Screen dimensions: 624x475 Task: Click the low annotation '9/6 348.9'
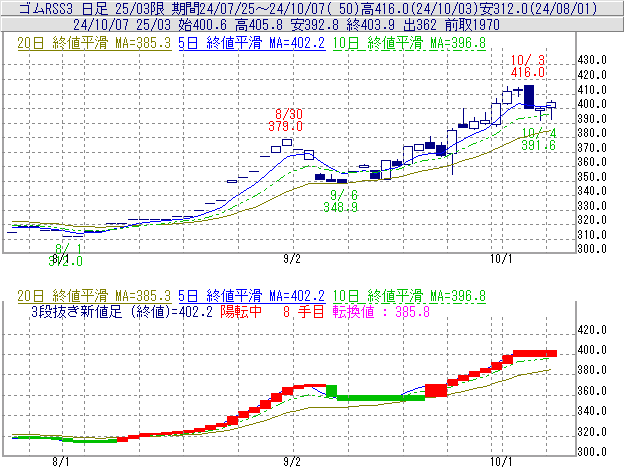pos(341,201)
